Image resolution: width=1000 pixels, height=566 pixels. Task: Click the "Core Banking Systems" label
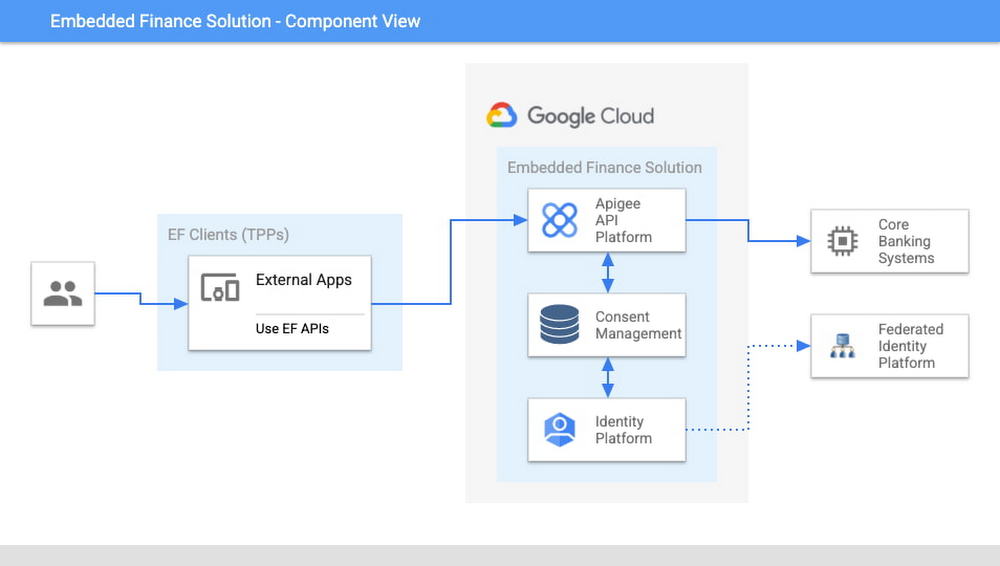pyautogui.click(x=905, y=241)
